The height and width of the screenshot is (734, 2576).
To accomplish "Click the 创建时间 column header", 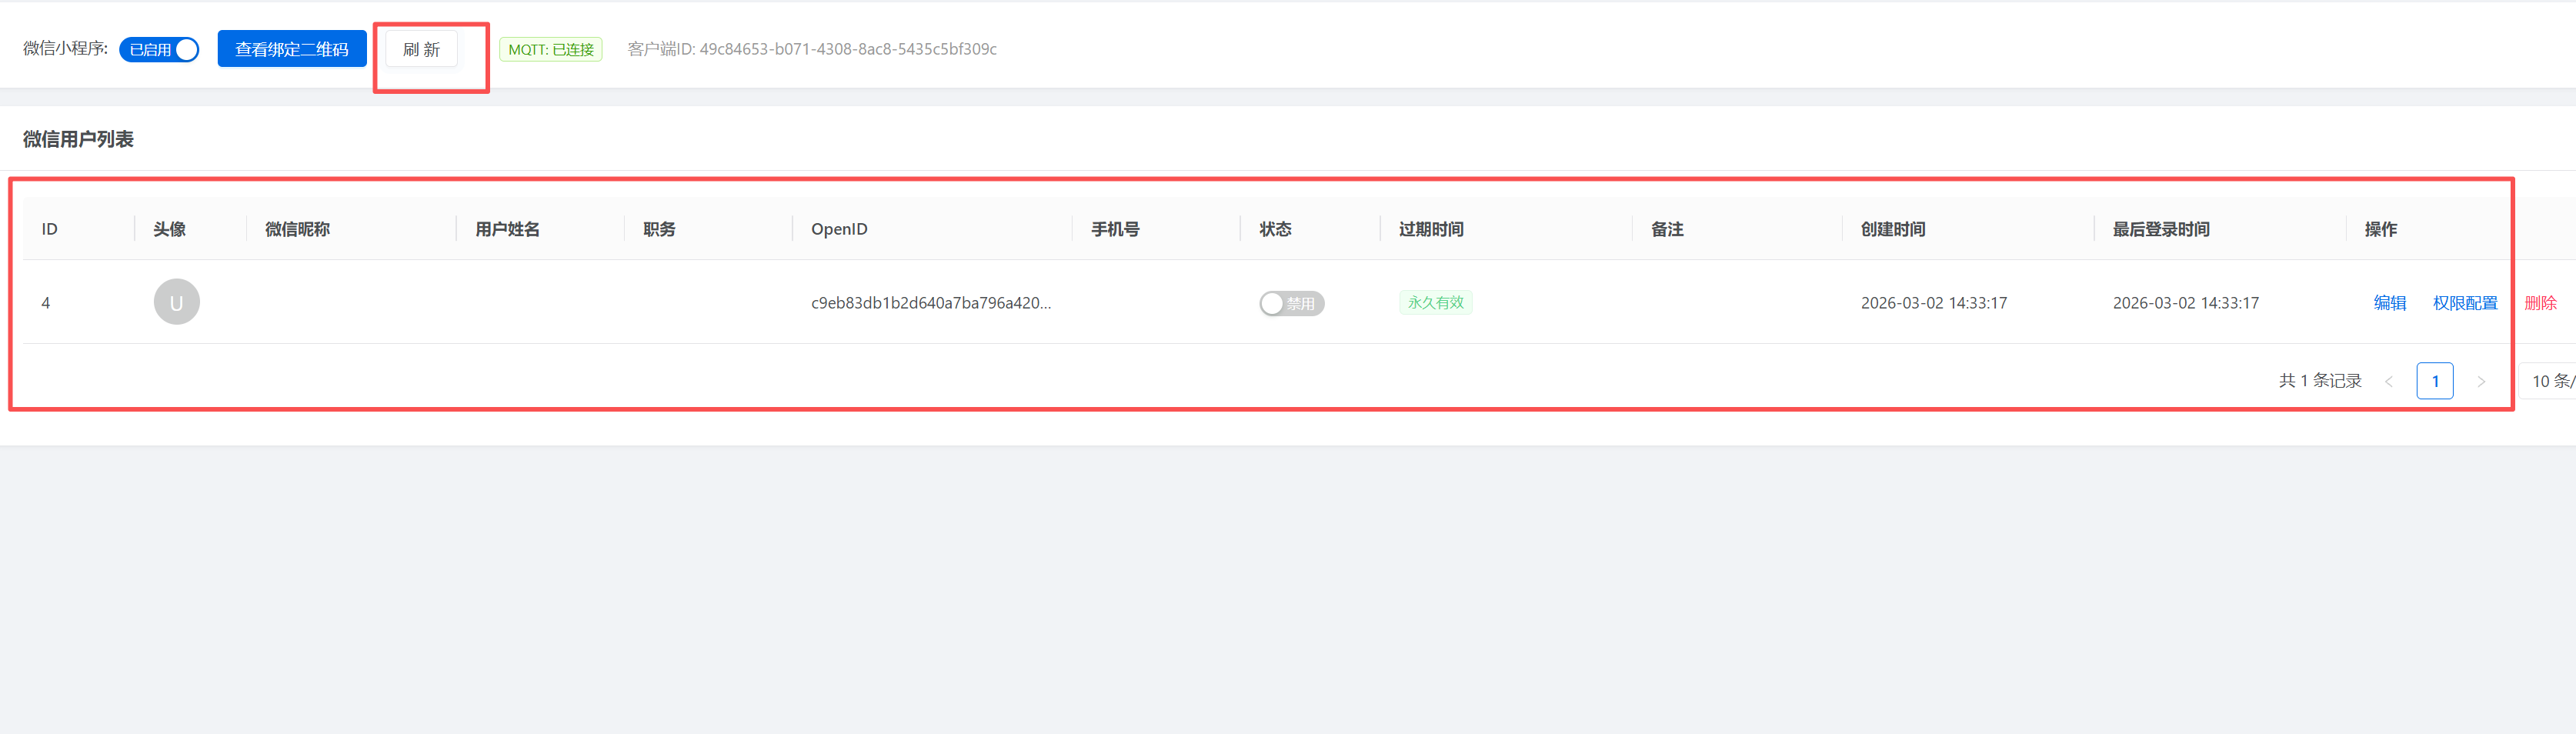I will (1892, 229).
